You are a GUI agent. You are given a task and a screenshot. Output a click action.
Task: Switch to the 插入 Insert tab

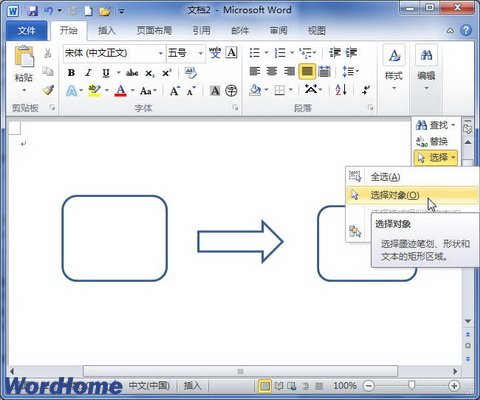pyautogui.click(x=107, y=31)
